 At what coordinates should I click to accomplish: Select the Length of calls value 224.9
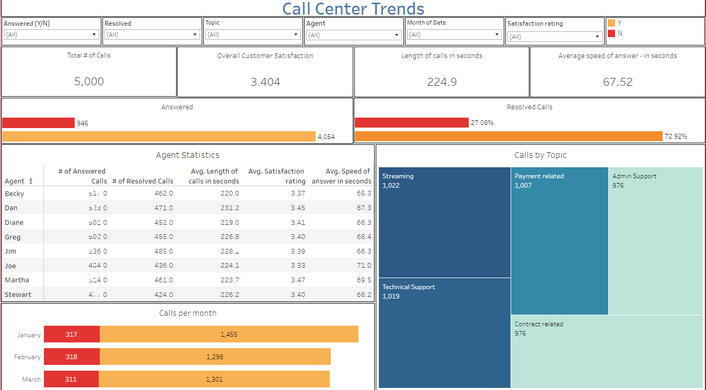(442, 82)
